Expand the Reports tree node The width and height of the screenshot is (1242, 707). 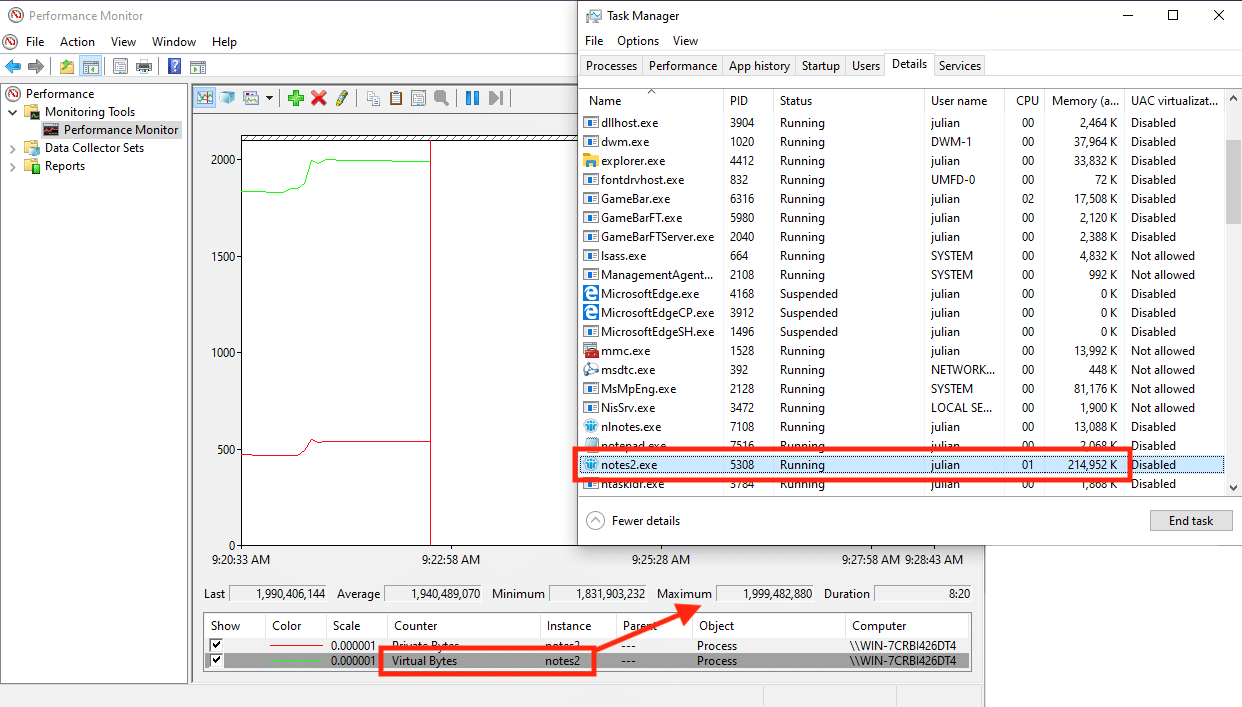(x=13, y=166)
